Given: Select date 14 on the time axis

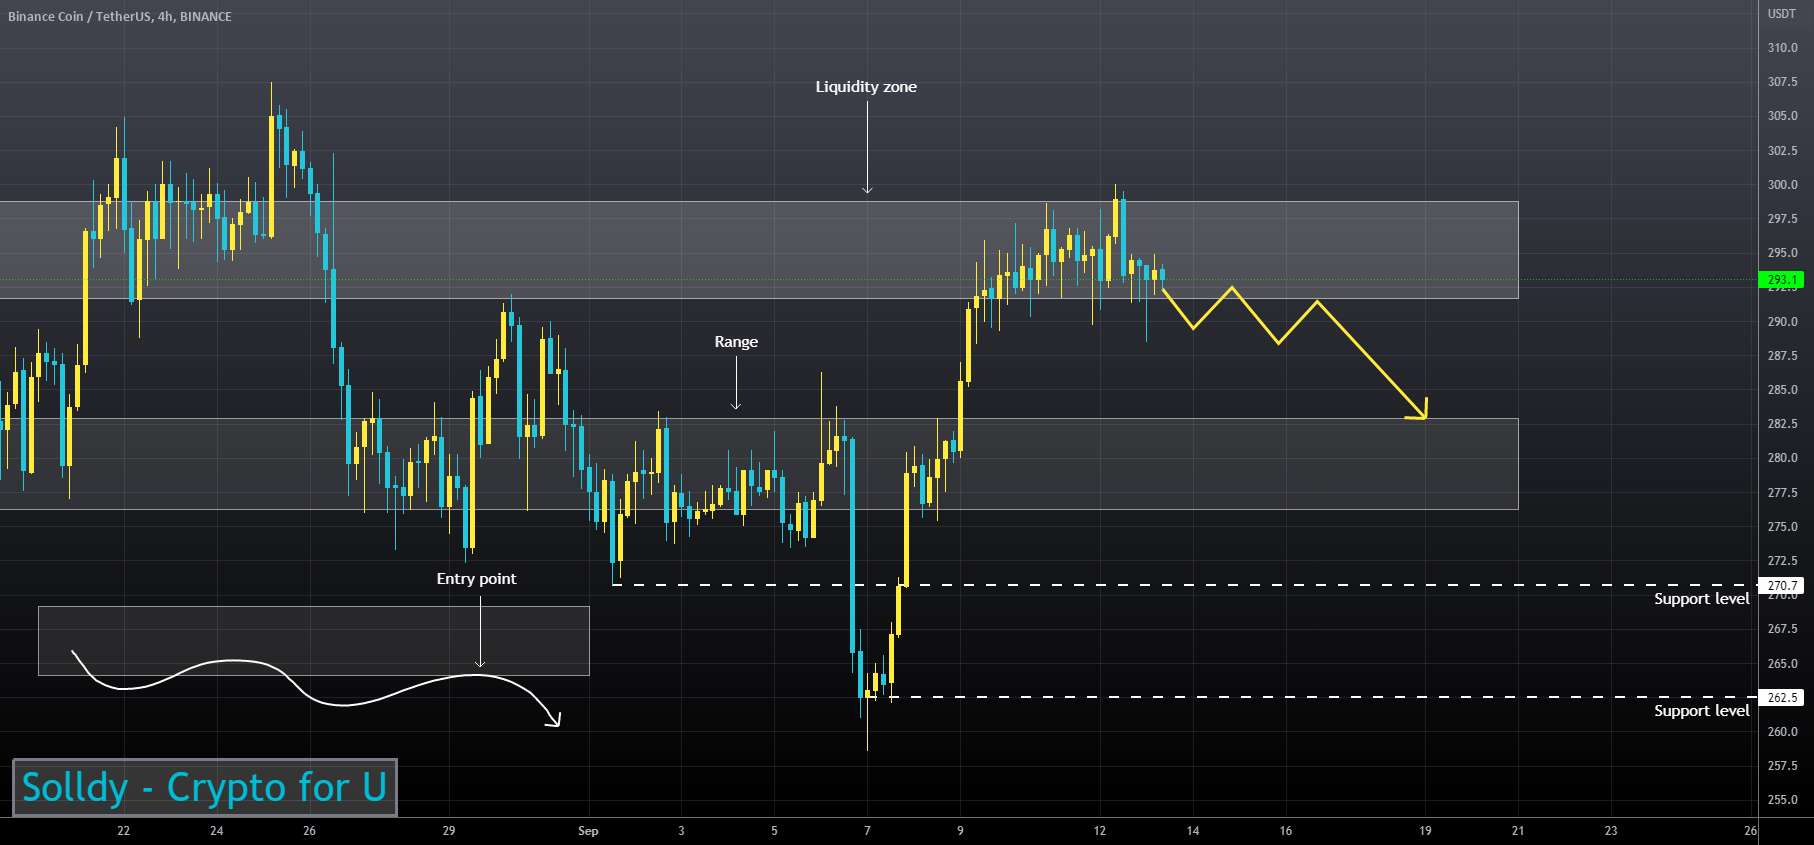Looking at the screenshot, I should (x=1193, y=831).
